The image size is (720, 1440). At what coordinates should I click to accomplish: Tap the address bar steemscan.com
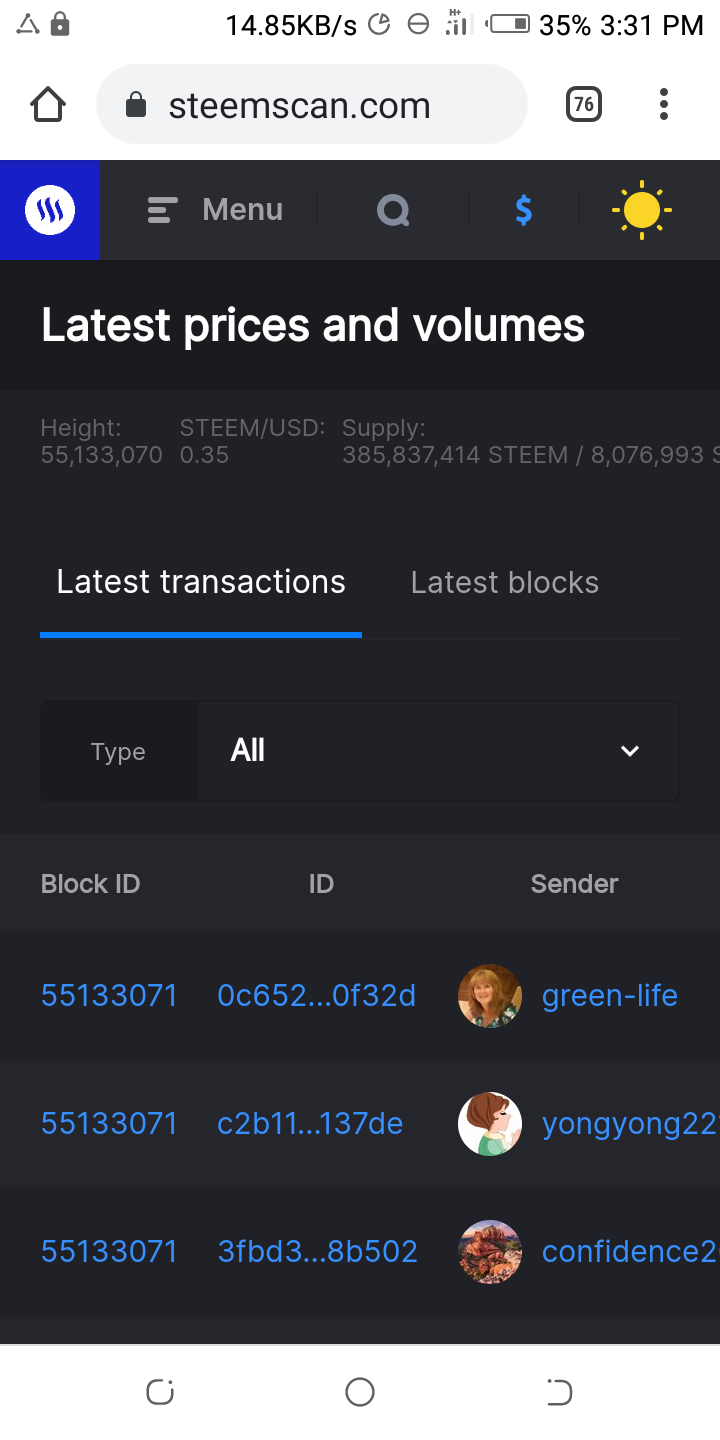pos(300,105)
